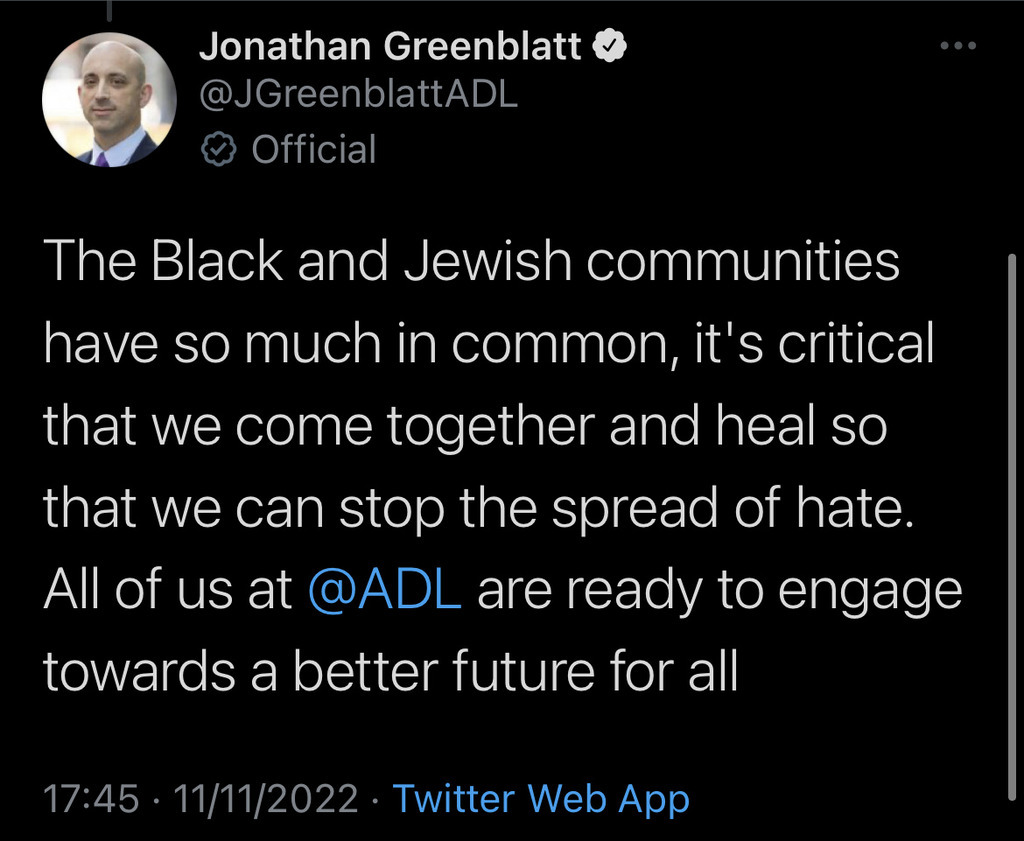Click the line "towards a better future for all"
This screenshot has width=1024, height=841.
(391, 671)
